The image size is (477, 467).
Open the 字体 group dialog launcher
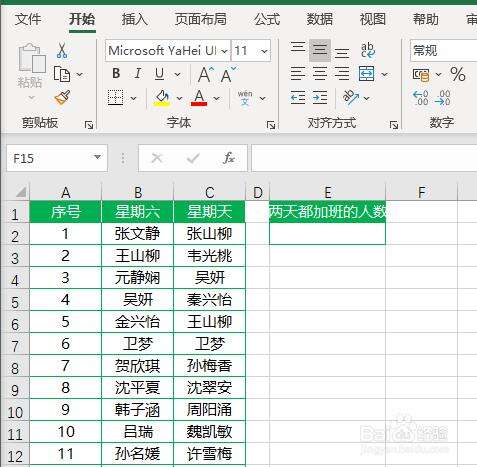tap(271, 125)
